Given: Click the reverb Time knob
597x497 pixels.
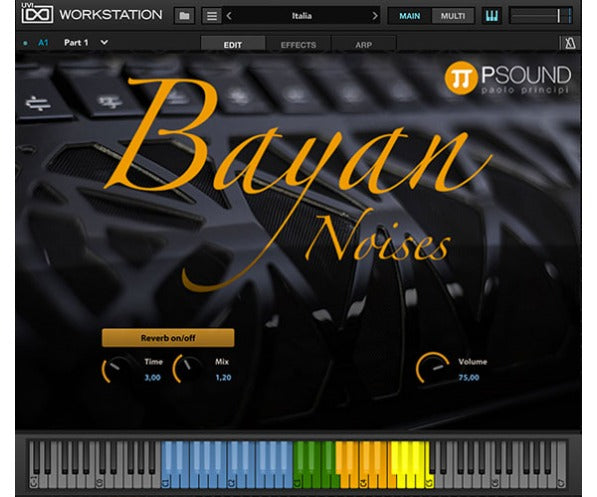Looking at the screenshot, I should [117, 369].
